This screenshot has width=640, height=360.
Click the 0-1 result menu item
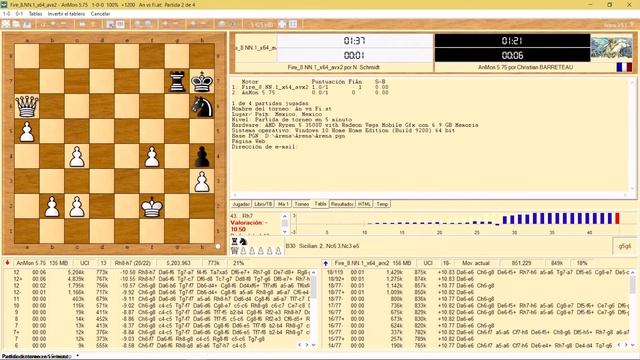19,14
